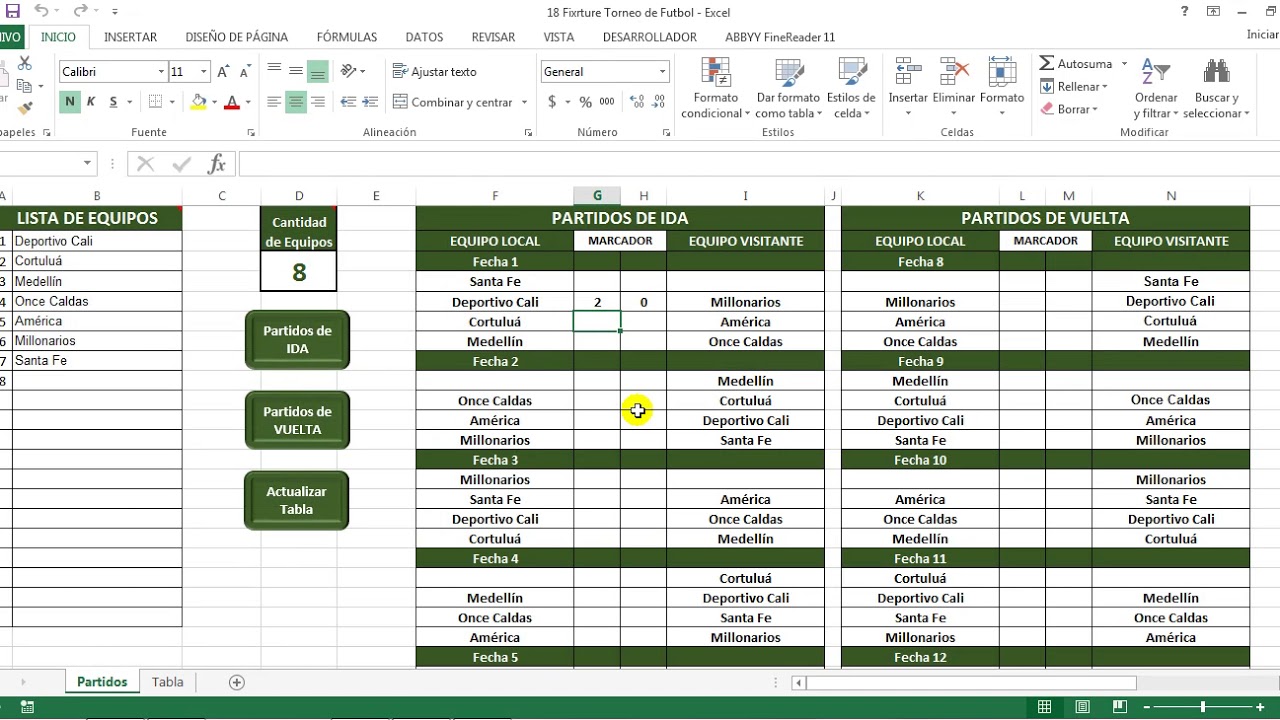
Task: Click the insert function fx icon
Action: (x=216, y=164)
